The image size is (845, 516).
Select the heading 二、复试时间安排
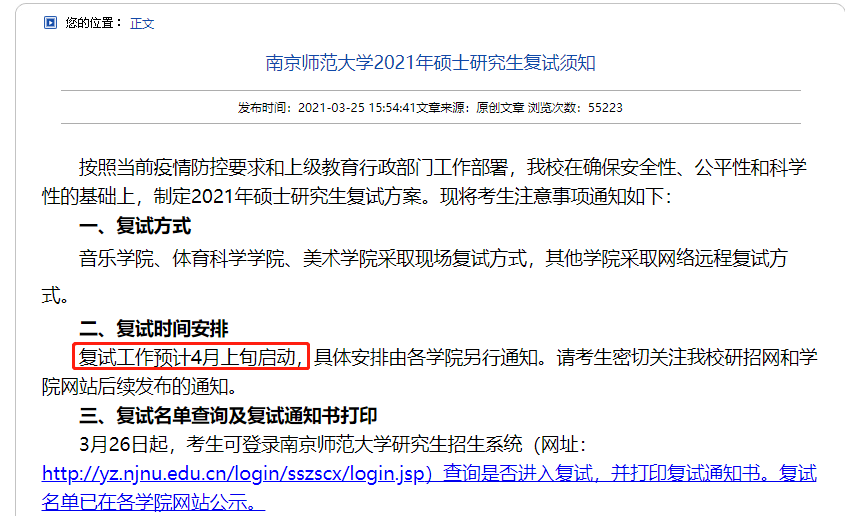154,328
